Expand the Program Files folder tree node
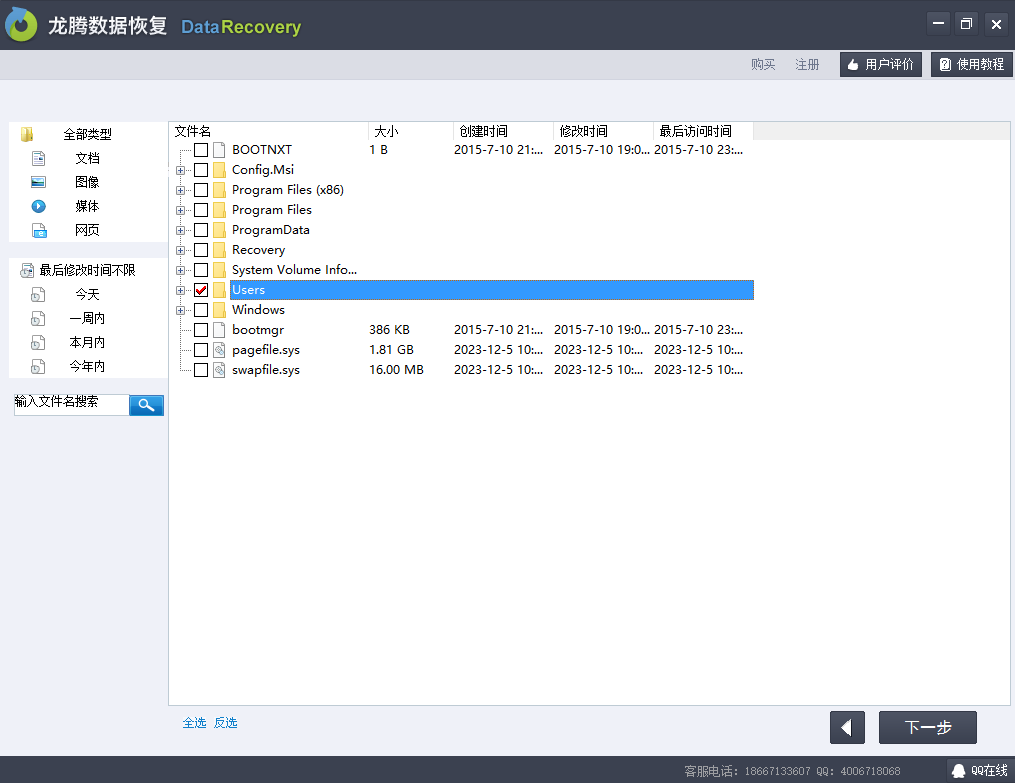This screenshot has height=783, width=1015. 181,209
